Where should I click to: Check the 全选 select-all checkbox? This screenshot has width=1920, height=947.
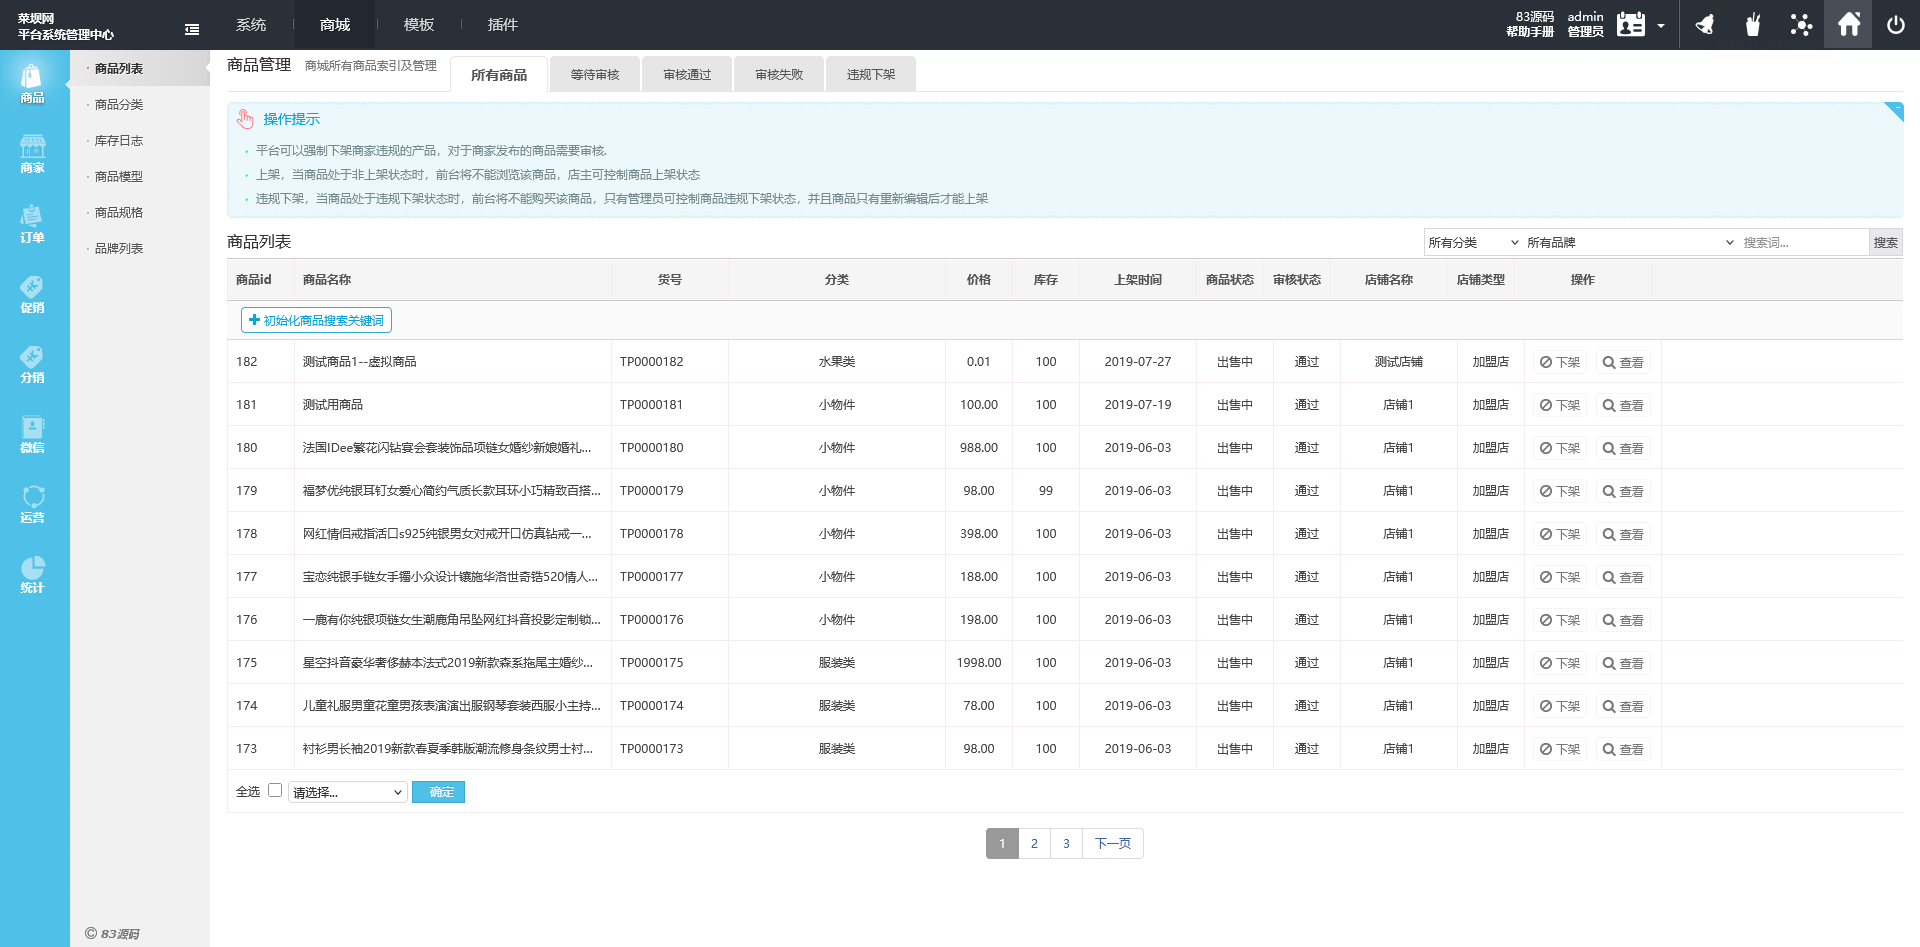(275, 790)
